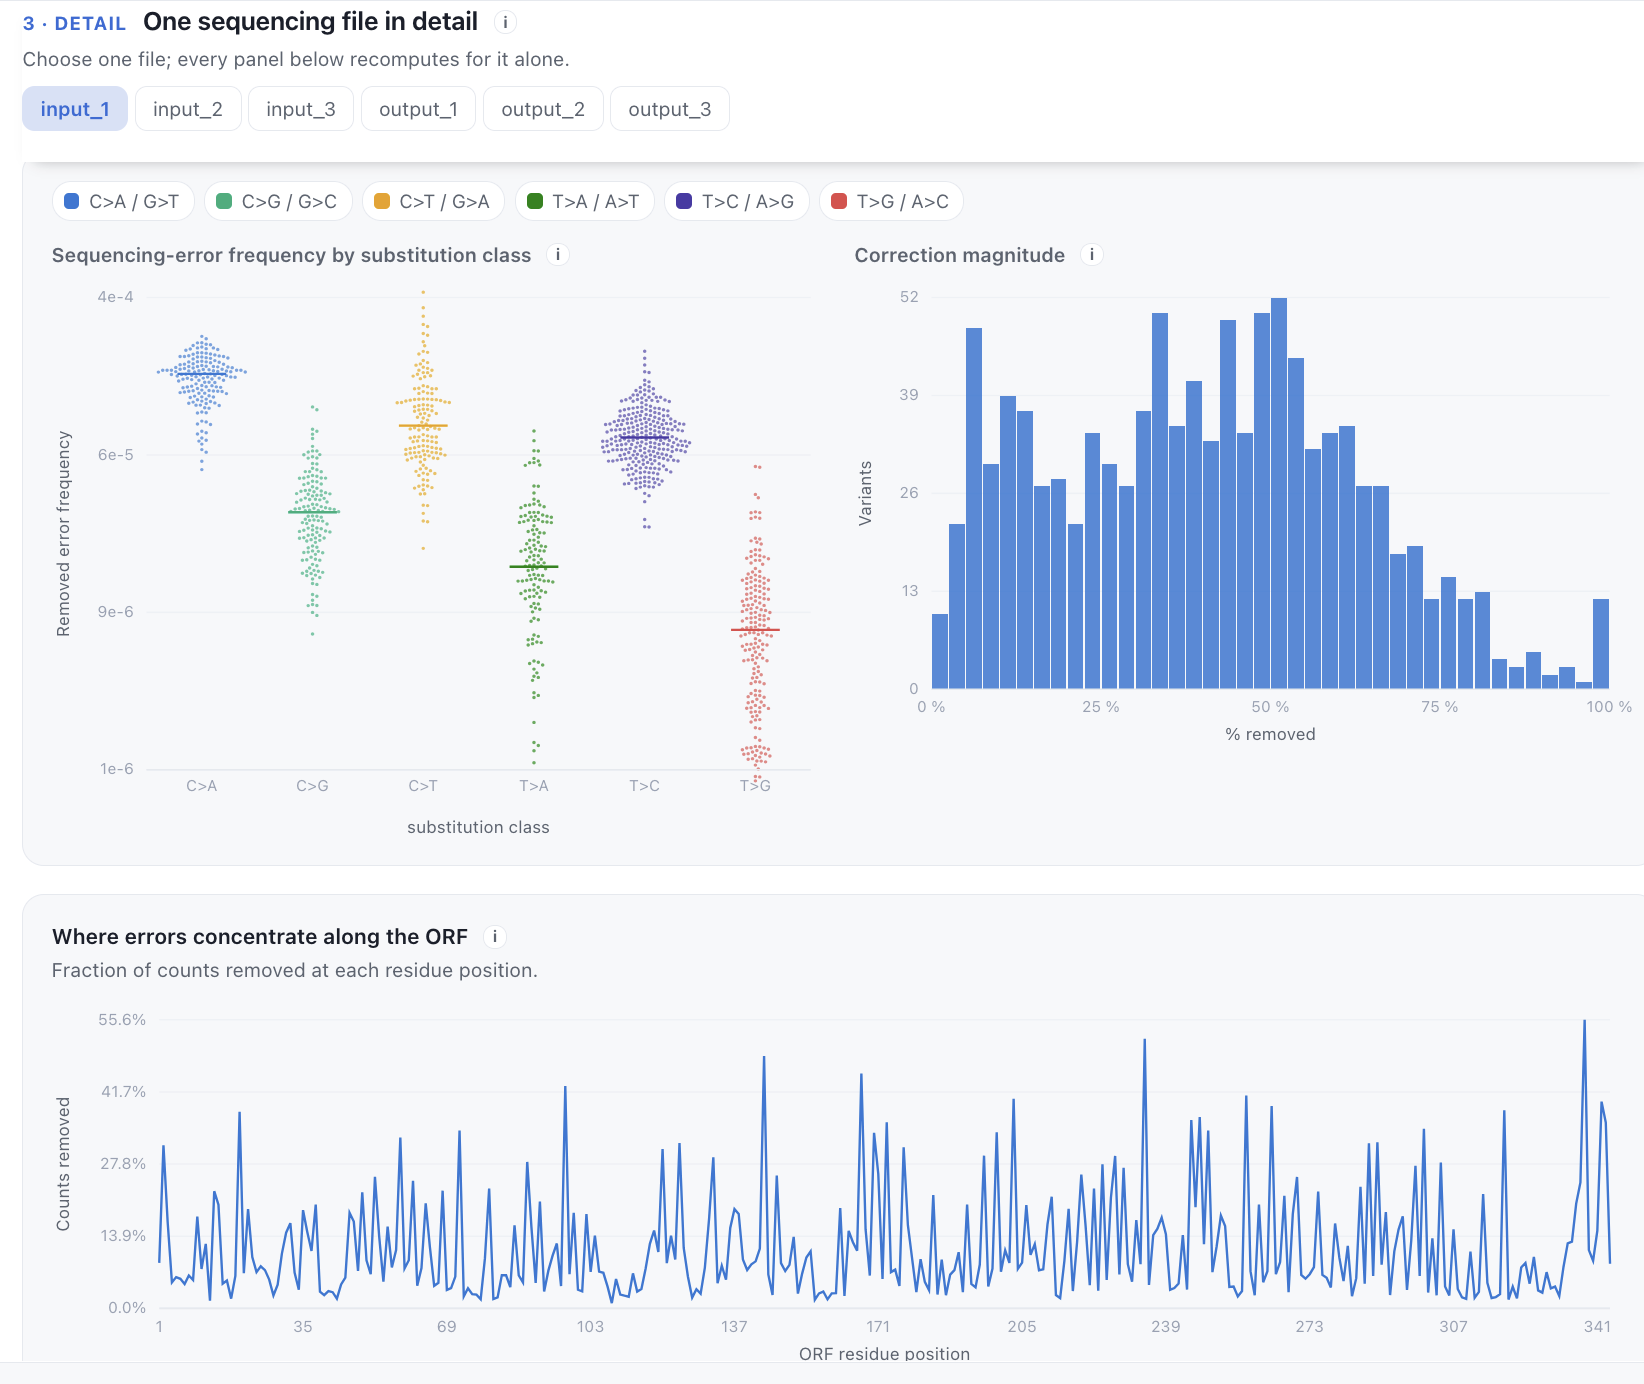Select the input_1 file tab
1644x1384 pixels.
coord(75,109)
